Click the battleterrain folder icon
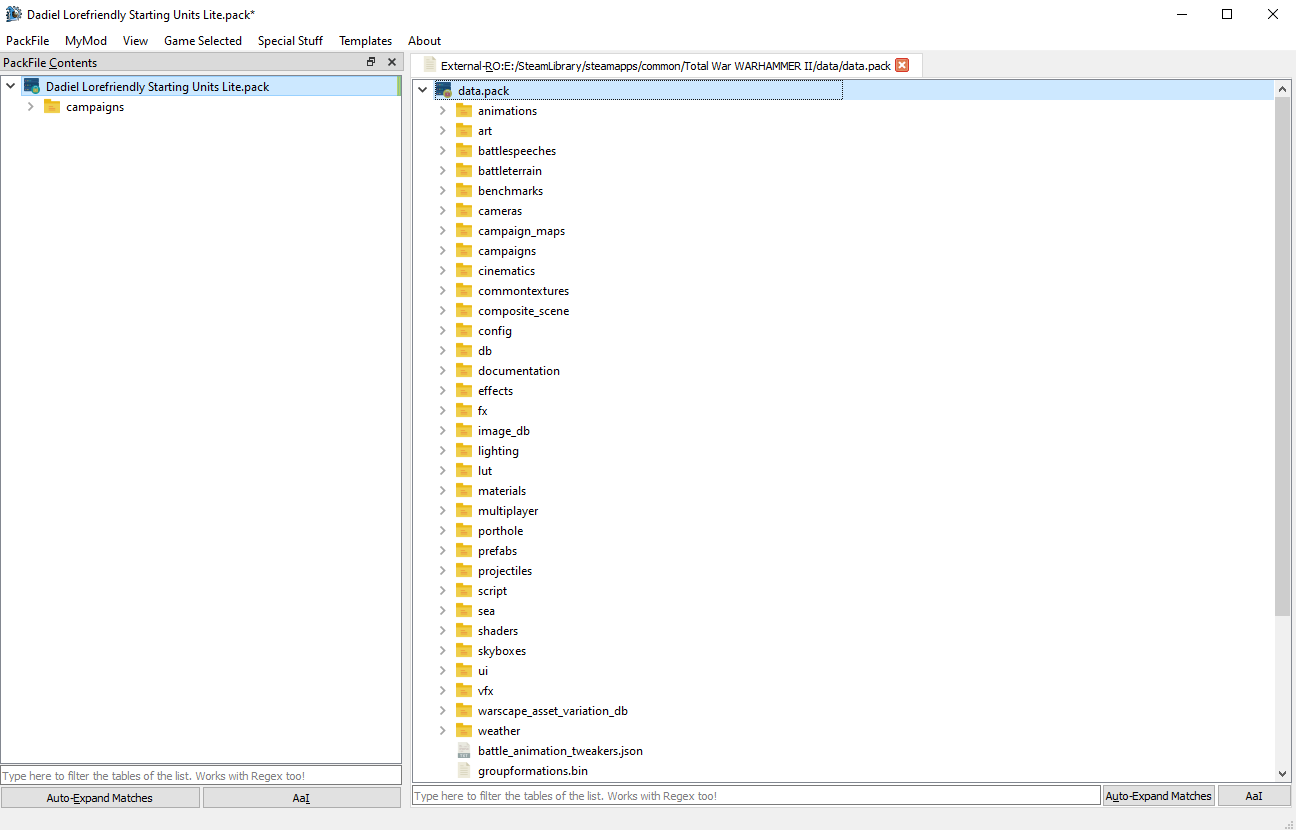This screenshot has height=830, width=1296. (464, 171)
